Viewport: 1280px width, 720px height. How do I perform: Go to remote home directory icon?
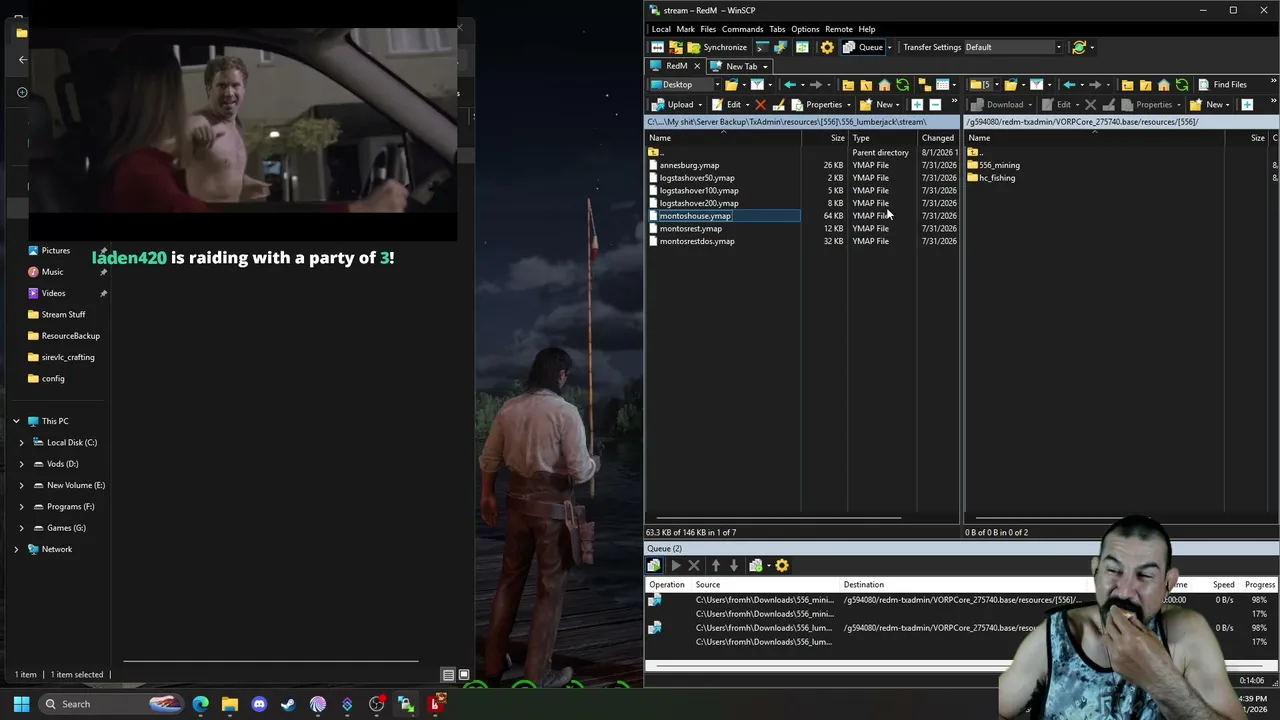pos(1163,85)
